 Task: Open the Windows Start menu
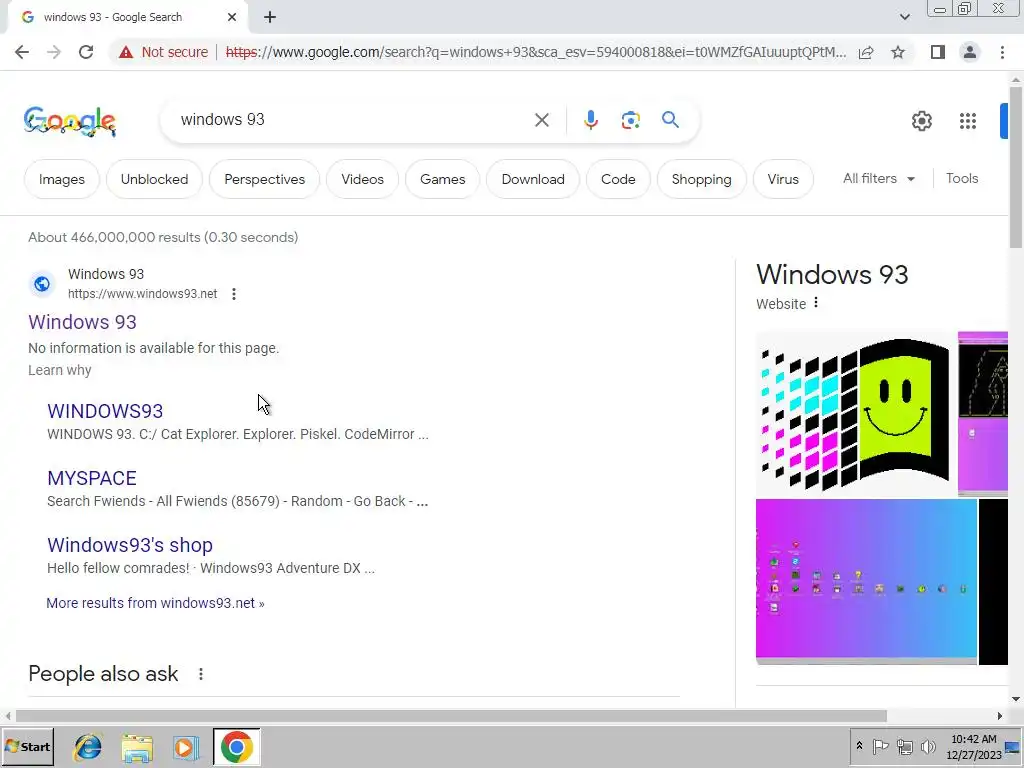tap(28, 747)
